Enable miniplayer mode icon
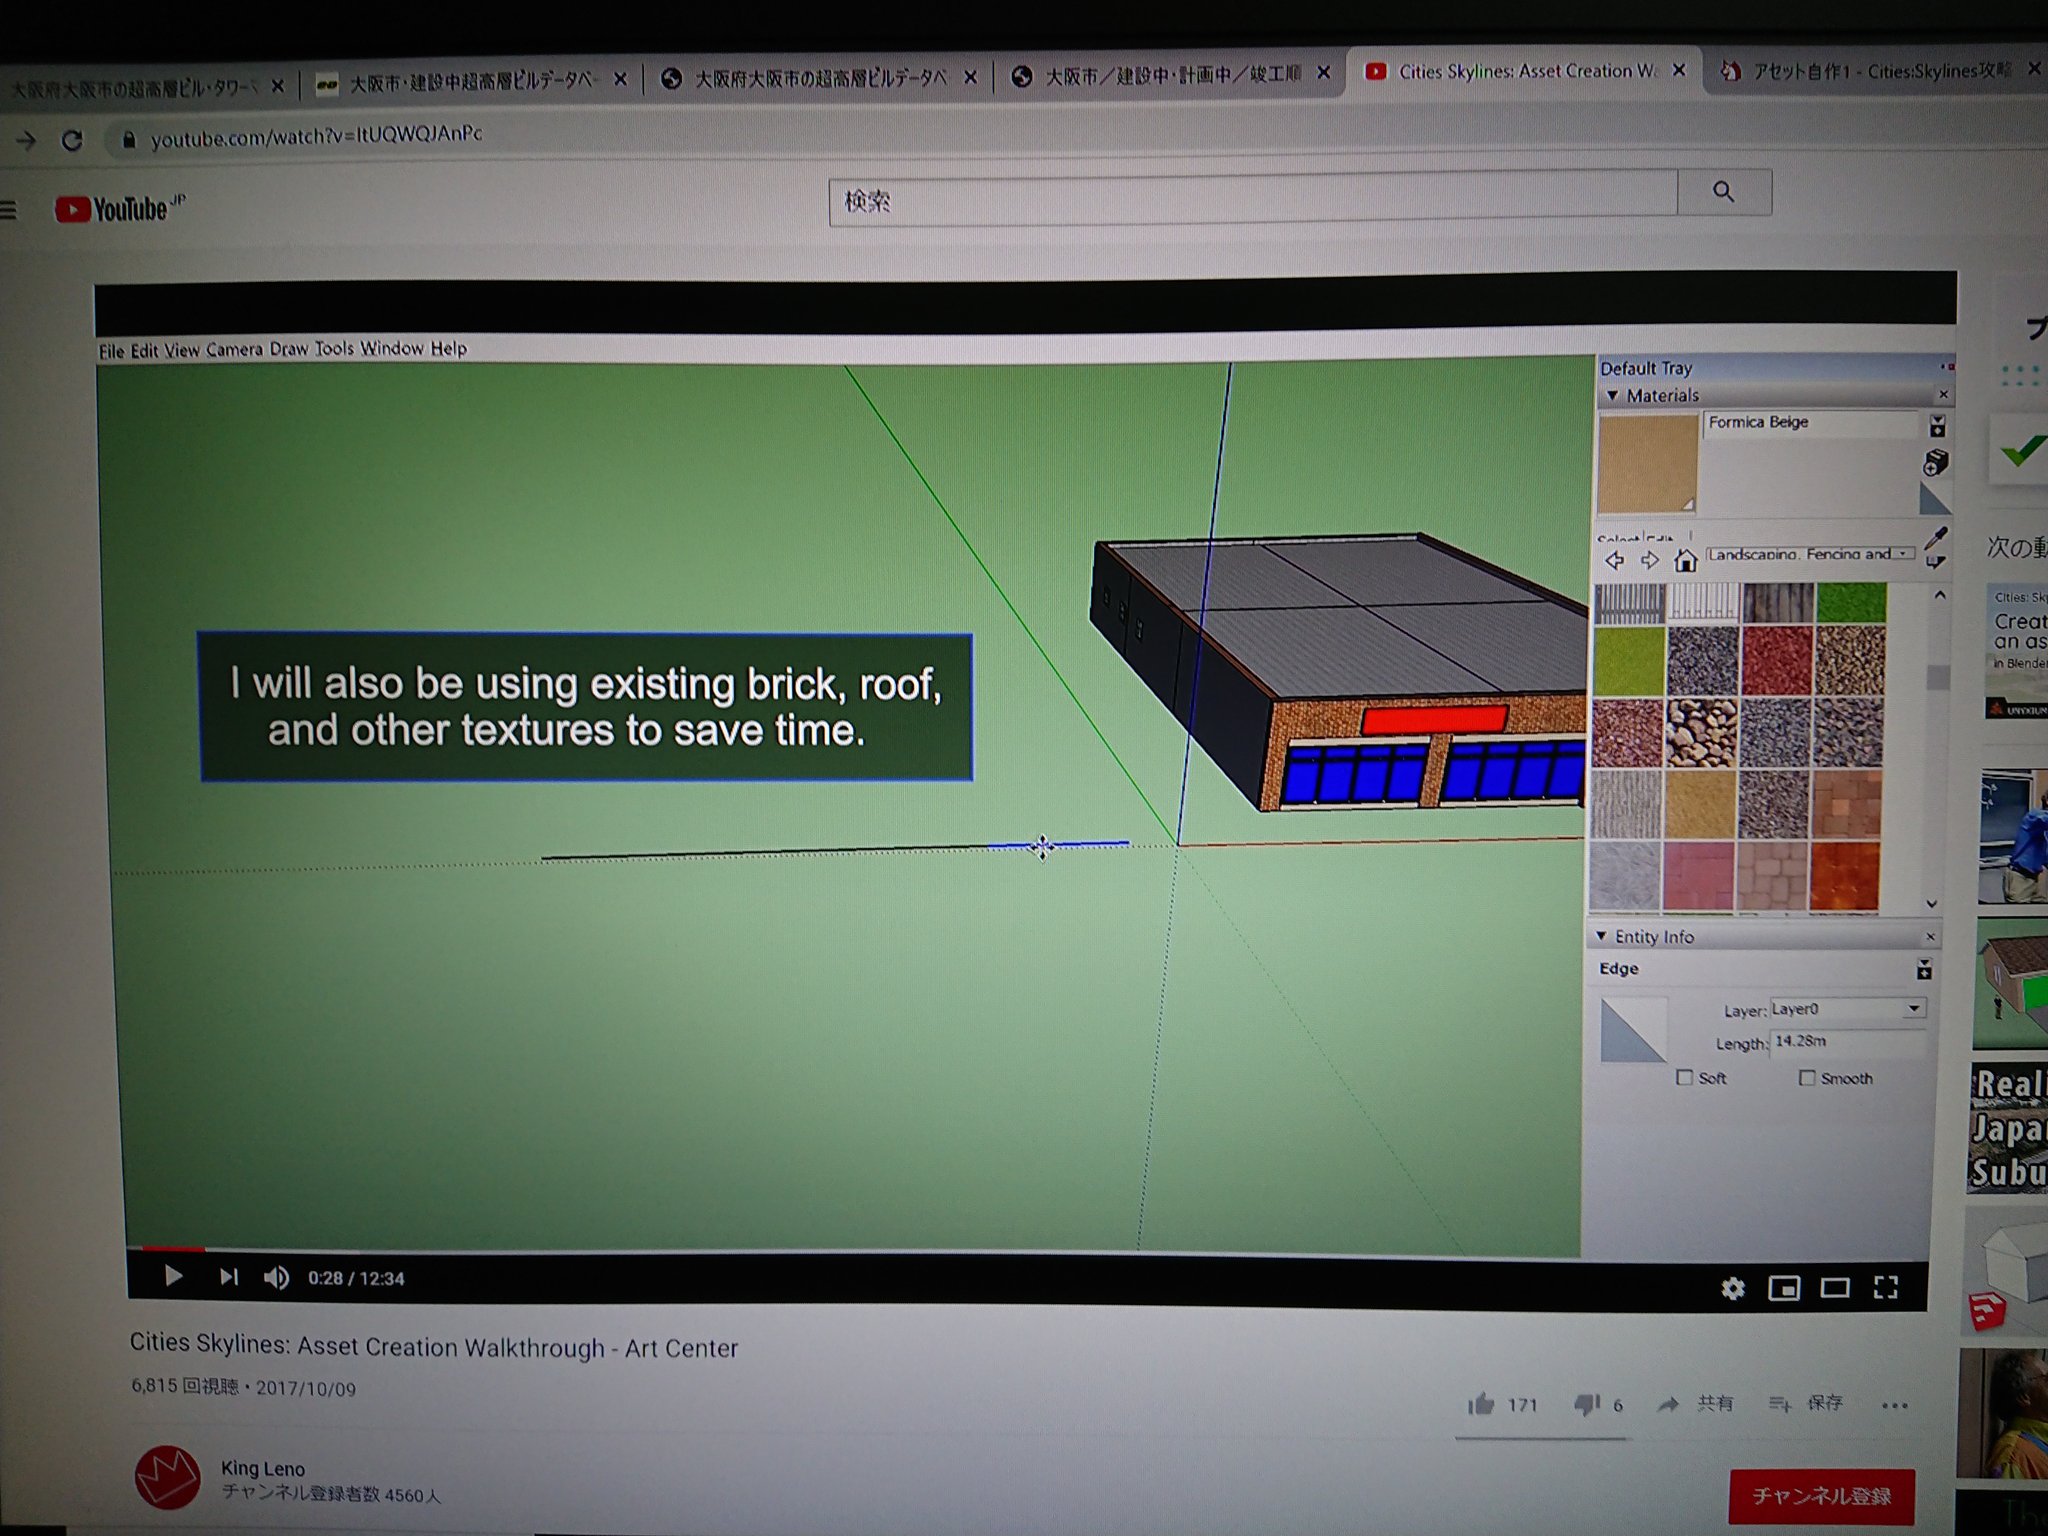This screenshot has height=1536, width=2048. tap(1784, 1288)
